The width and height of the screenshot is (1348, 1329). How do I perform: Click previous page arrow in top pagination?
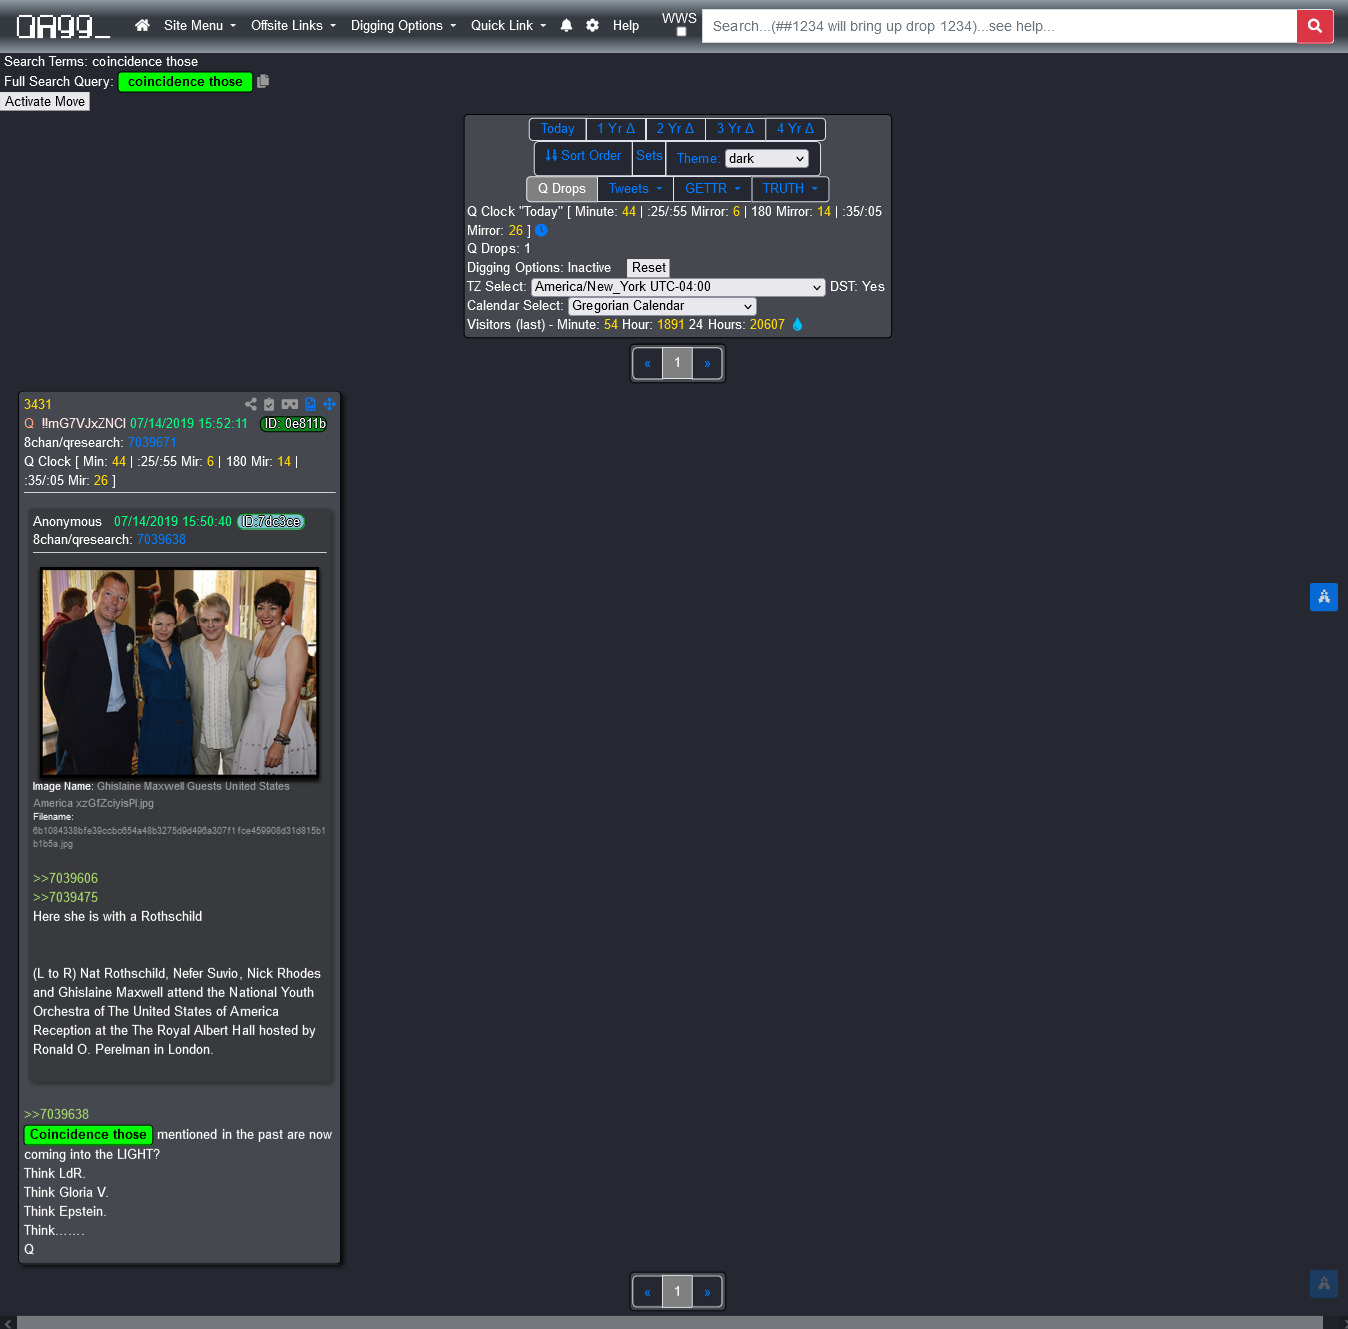[647, 363]
